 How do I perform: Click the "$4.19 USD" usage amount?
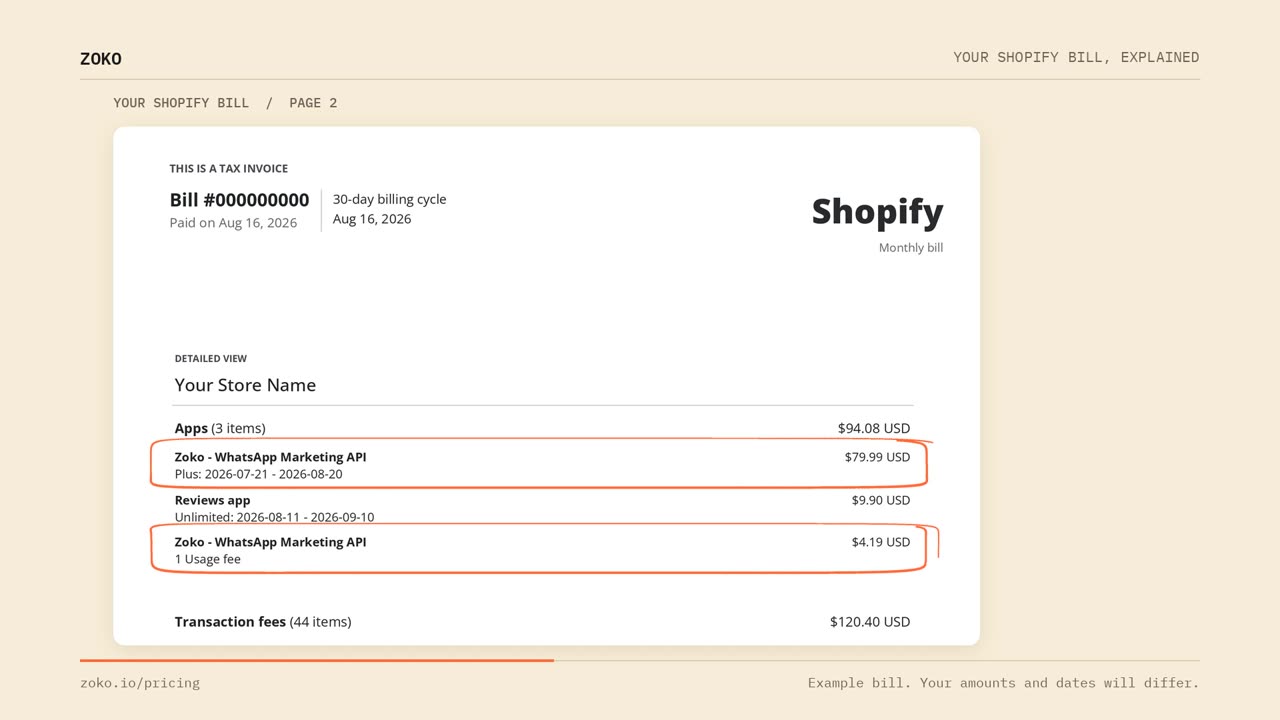coord(881,542)
